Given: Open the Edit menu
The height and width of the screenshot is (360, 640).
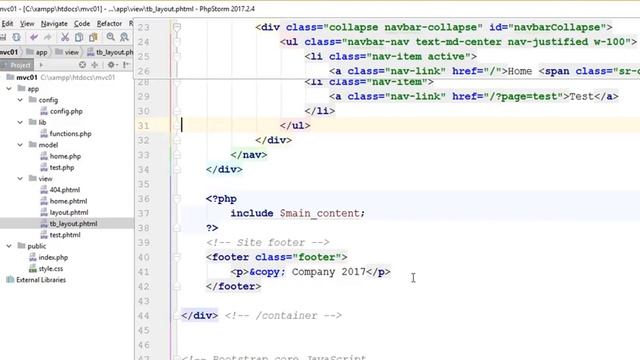Looking at the screenshot, I should 7,24.
